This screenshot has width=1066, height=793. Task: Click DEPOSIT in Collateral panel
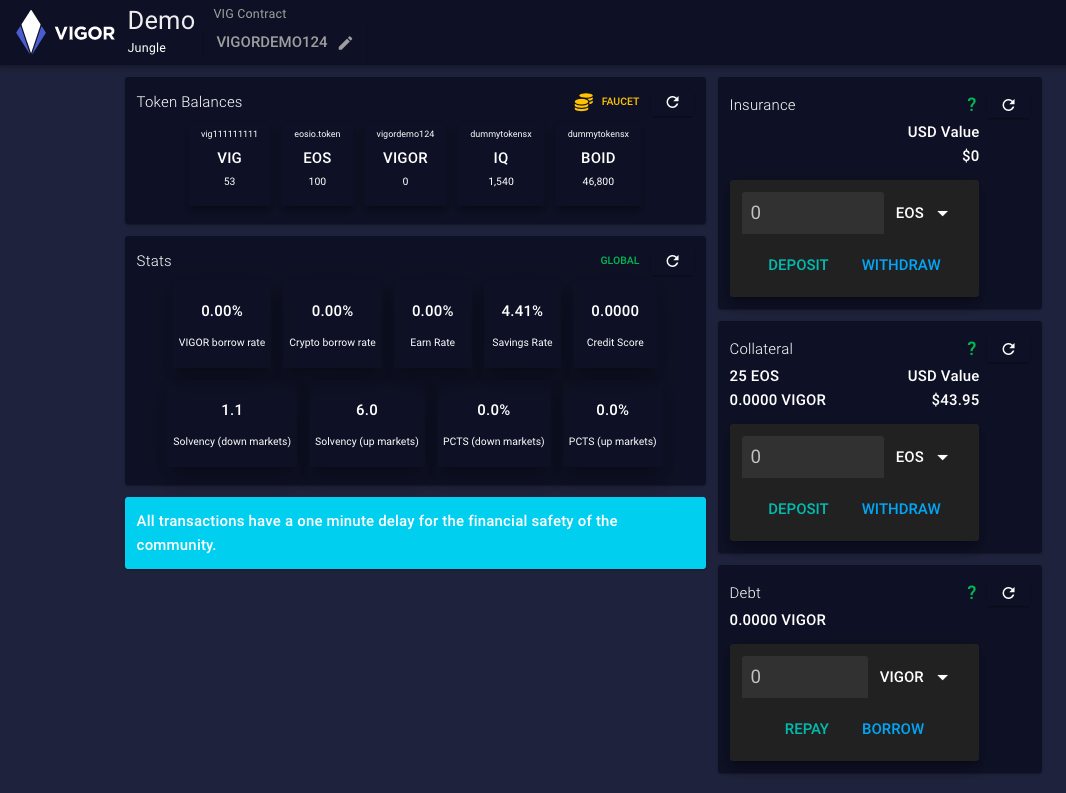click(797, 509)
